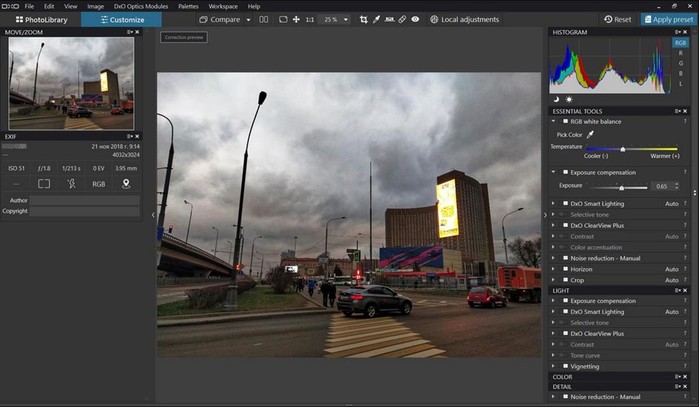
Task: Click the GPS location pin icon in the EXIF panel
Action: (126, 183)
